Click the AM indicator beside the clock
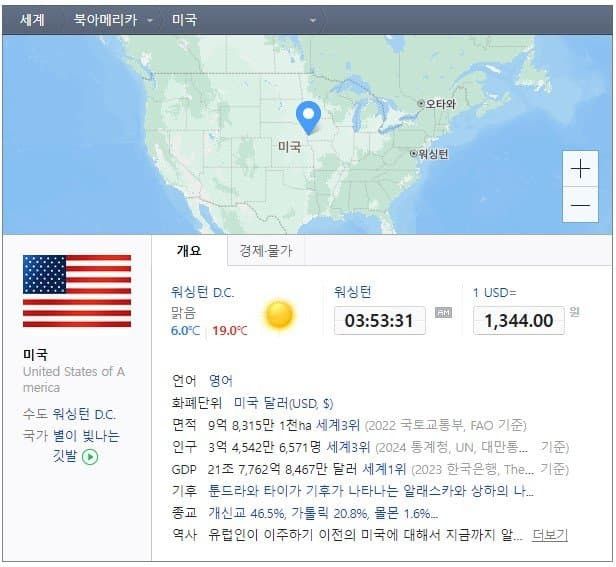This screenshot has height=567, width=616. [443, 313]
